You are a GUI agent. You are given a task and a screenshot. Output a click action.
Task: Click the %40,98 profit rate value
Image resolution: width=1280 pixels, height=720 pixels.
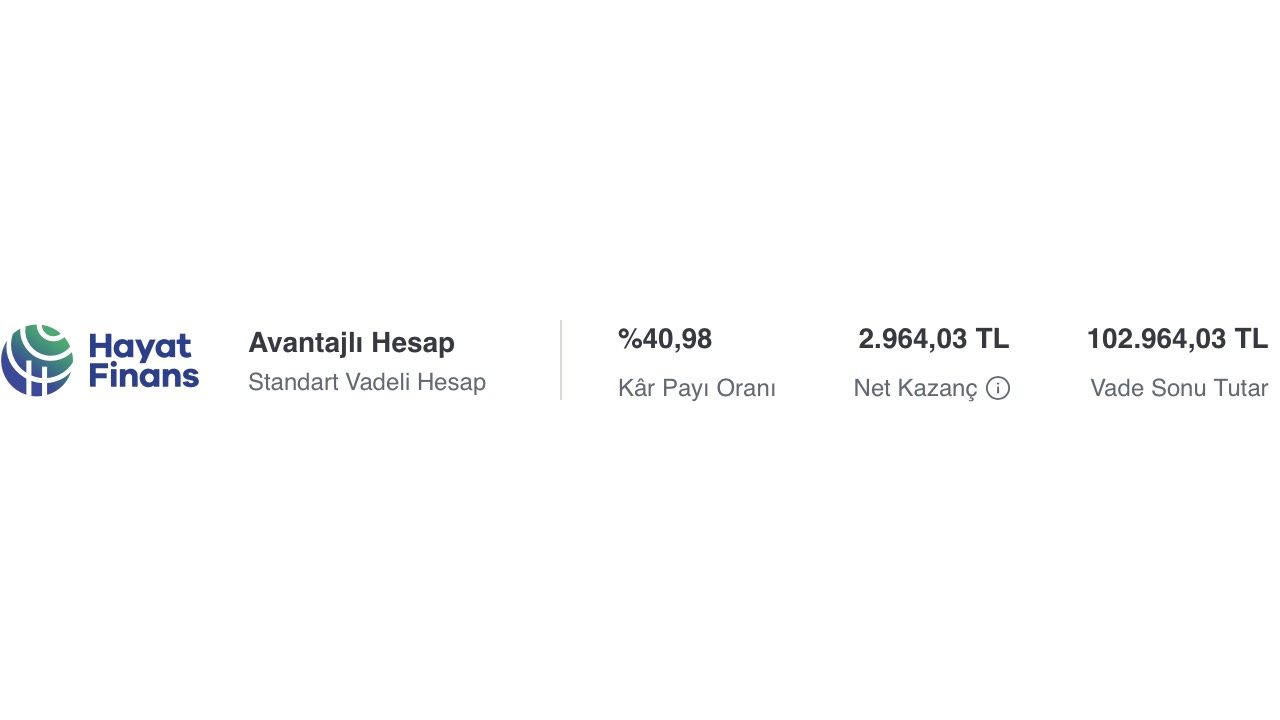tap(665, 340)
